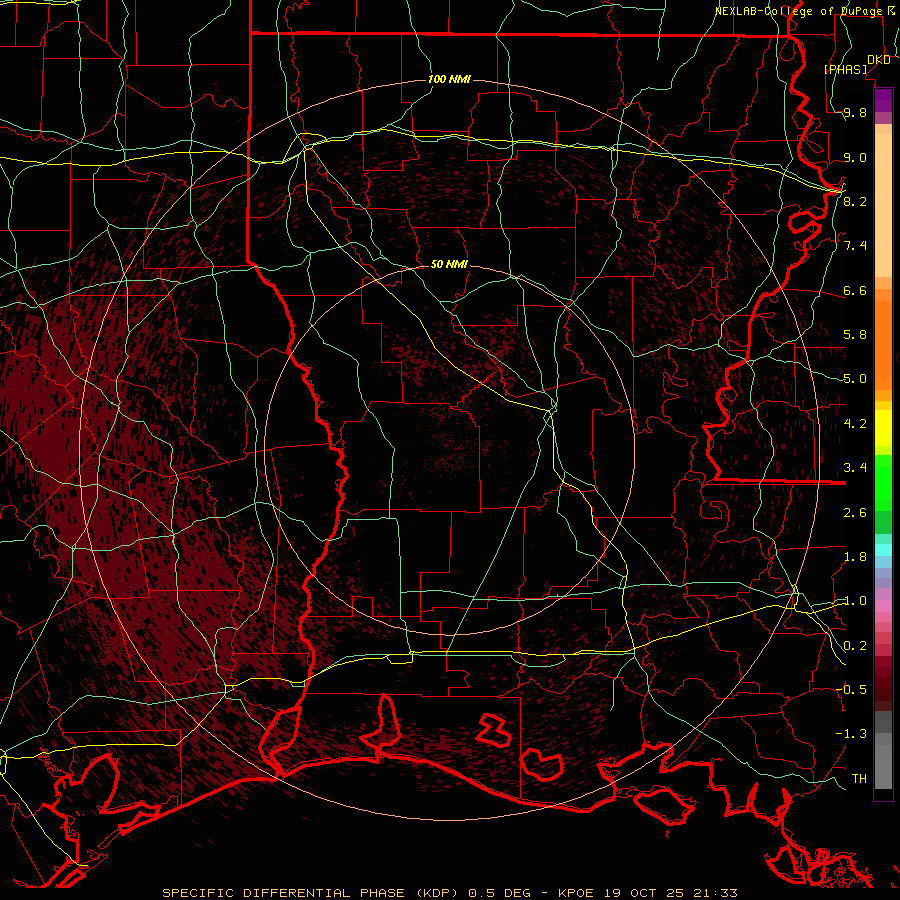
Task: Select the 6.6 scale value
Action: pos(855,290)
